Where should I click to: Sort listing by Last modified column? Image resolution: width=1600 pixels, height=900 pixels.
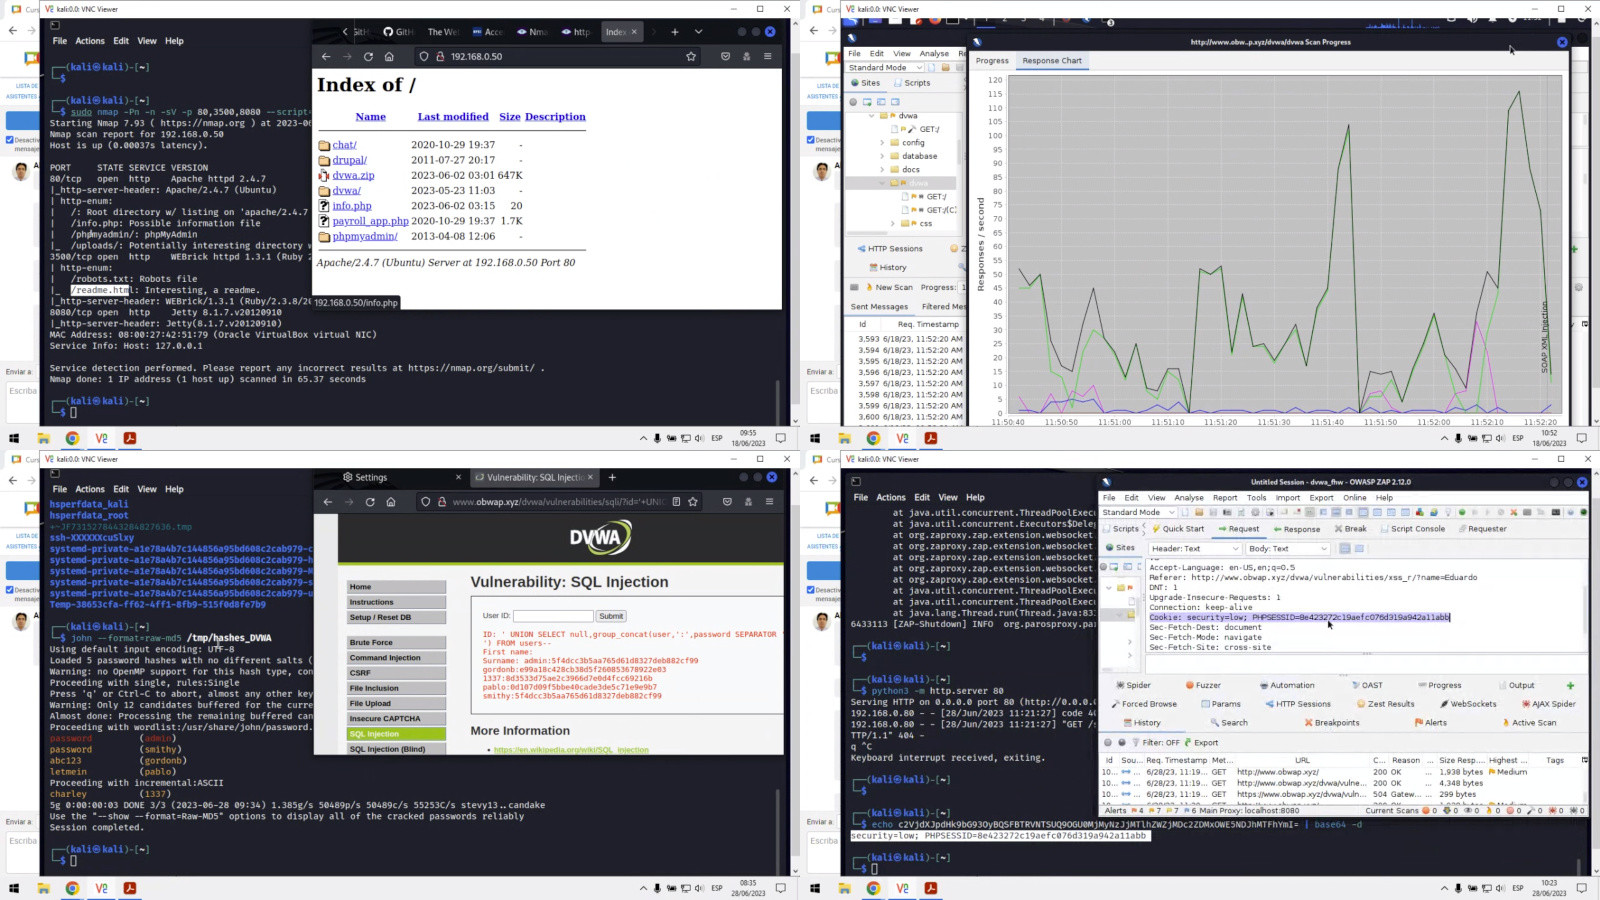tap(453, 117)
